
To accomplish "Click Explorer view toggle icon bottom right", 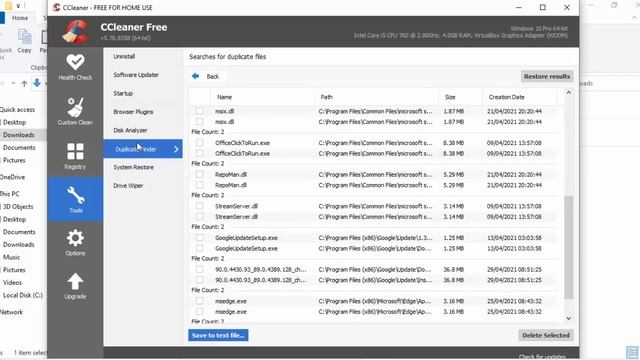I will (x=632, y=352).
